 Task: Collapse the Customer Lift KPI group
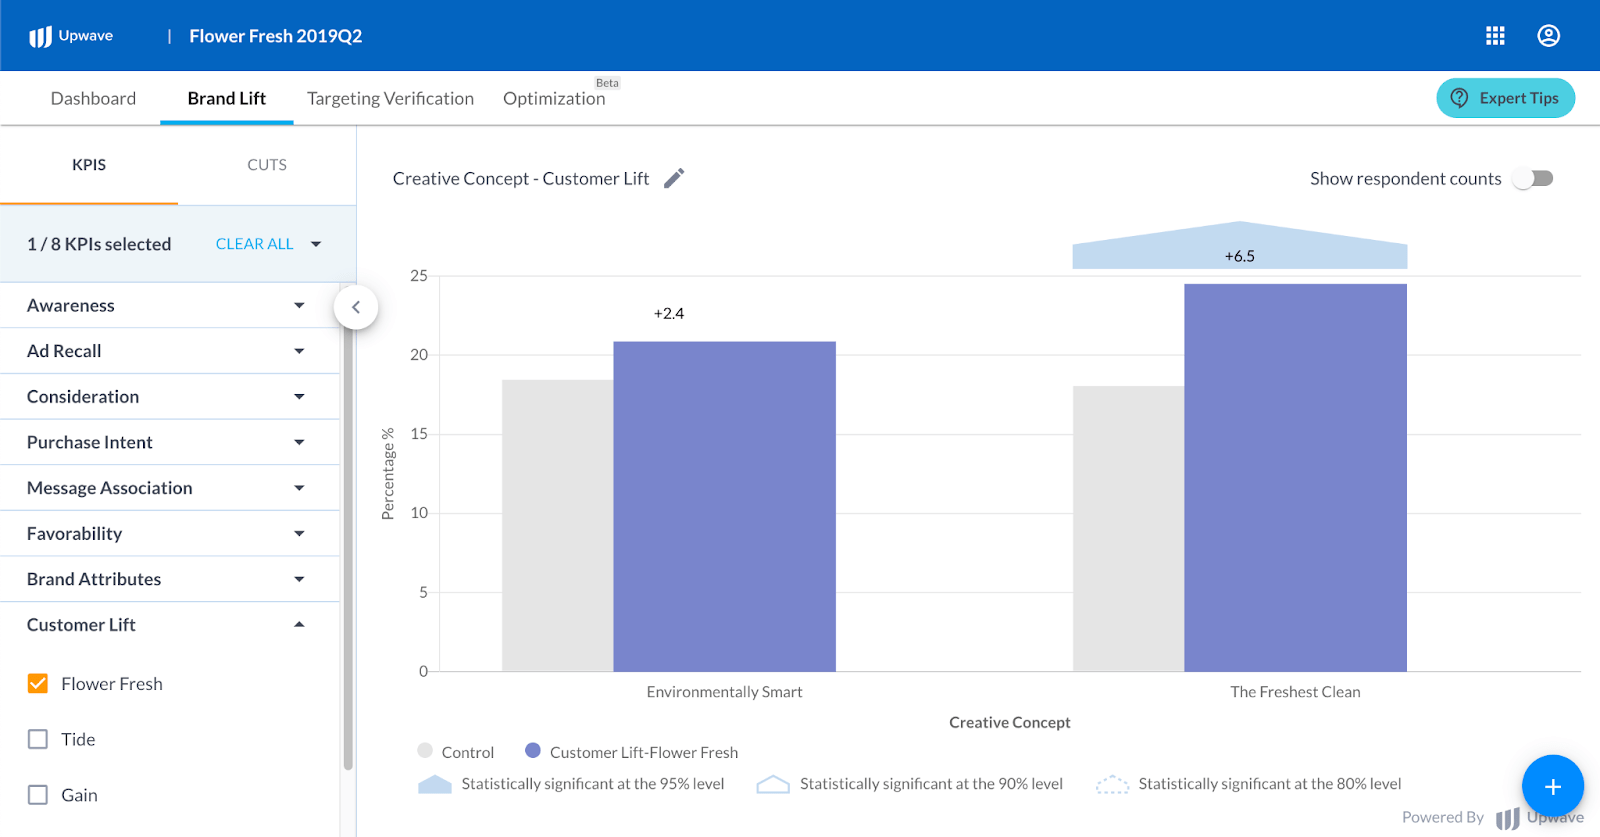[170, 625]
